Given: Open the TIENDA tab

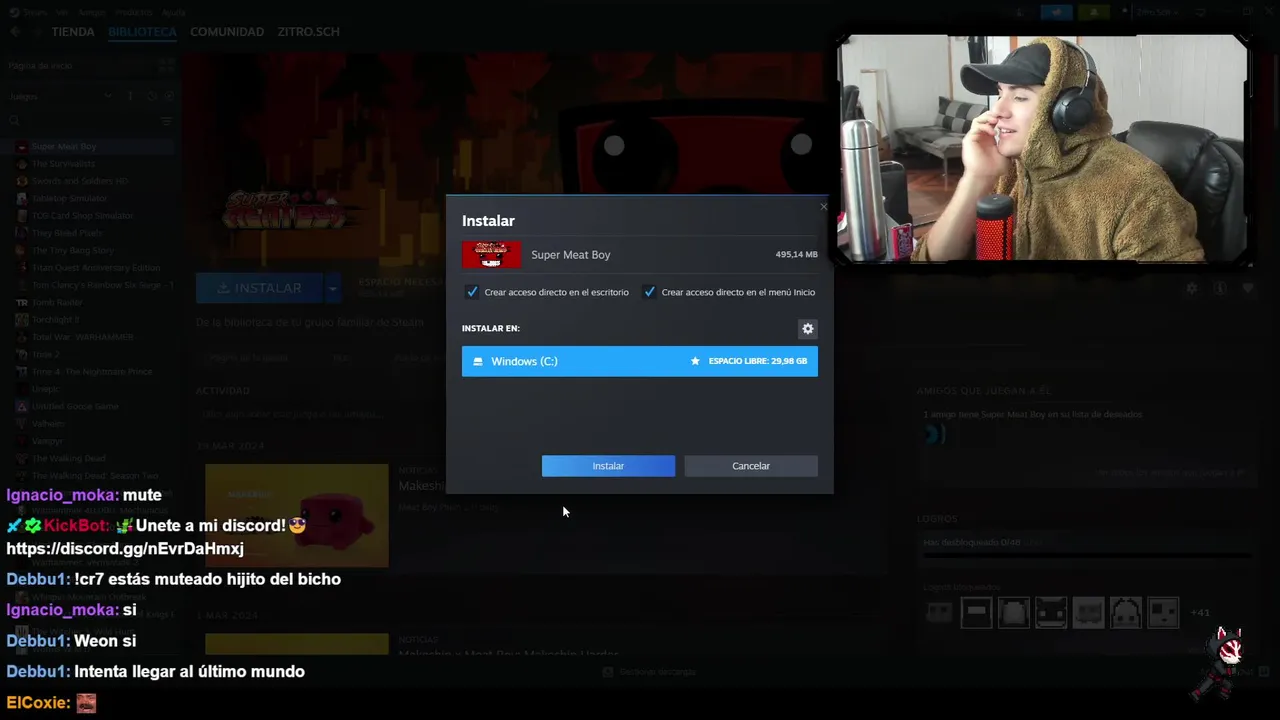Looking at the screenshot, I should click(73, 32).
